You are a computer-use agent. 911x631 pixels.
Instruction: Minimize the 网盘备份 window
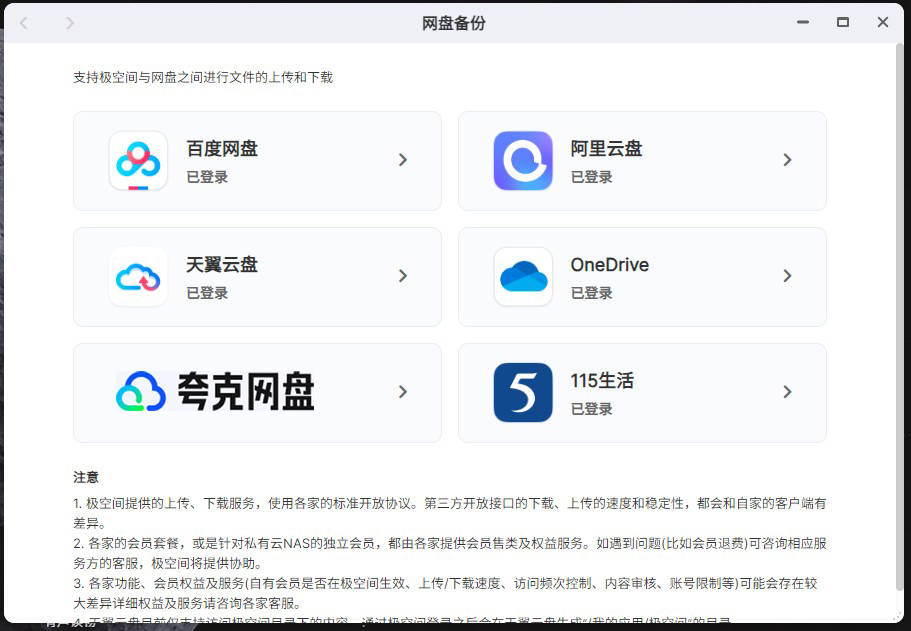pos(803,22)
